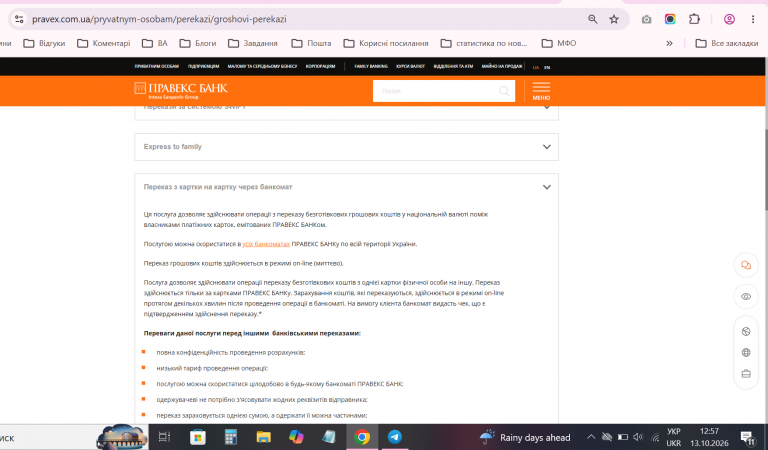
Task: Expand the Express to family section
Action: 346,147
